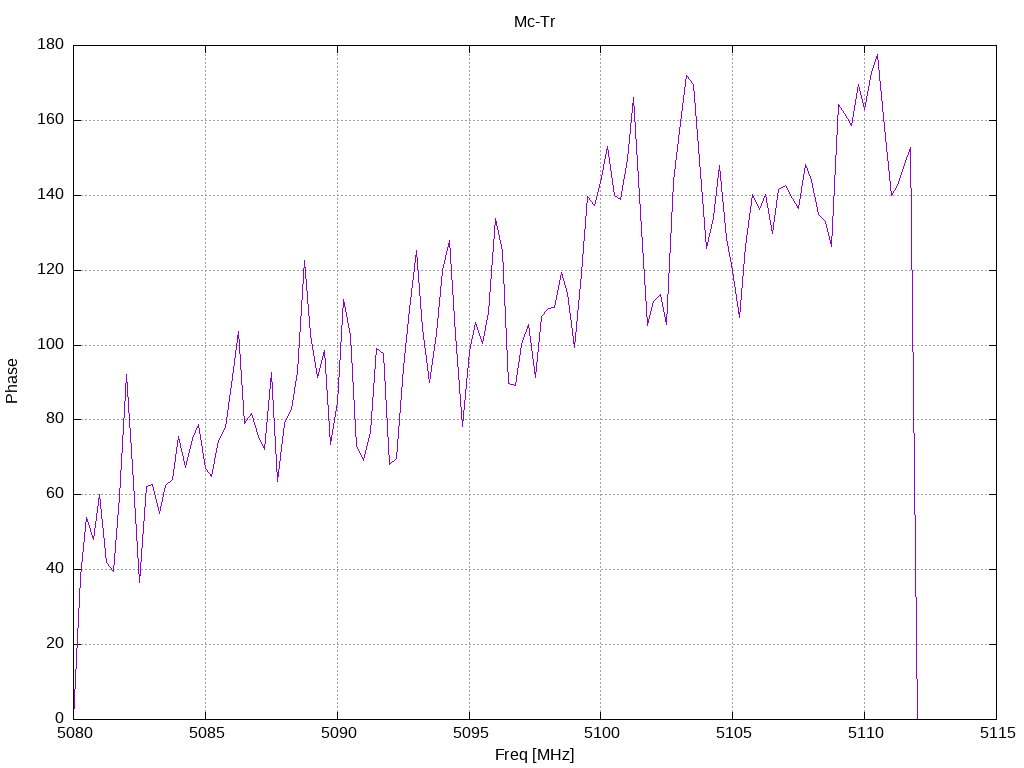Viewport: 1024px width, 768px height.
Task: Click the y-axis tick label 100
Action: [51, 345]
